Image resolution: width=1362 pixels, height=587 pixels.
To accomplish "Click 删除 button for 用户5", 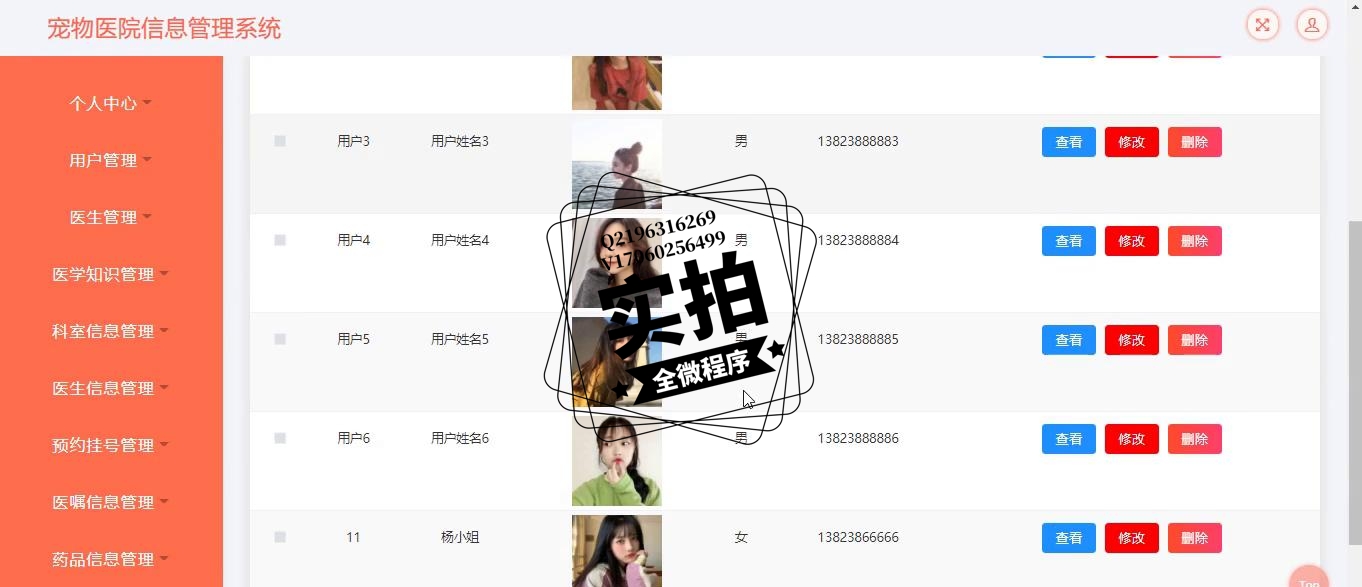I will (1195, 340).
